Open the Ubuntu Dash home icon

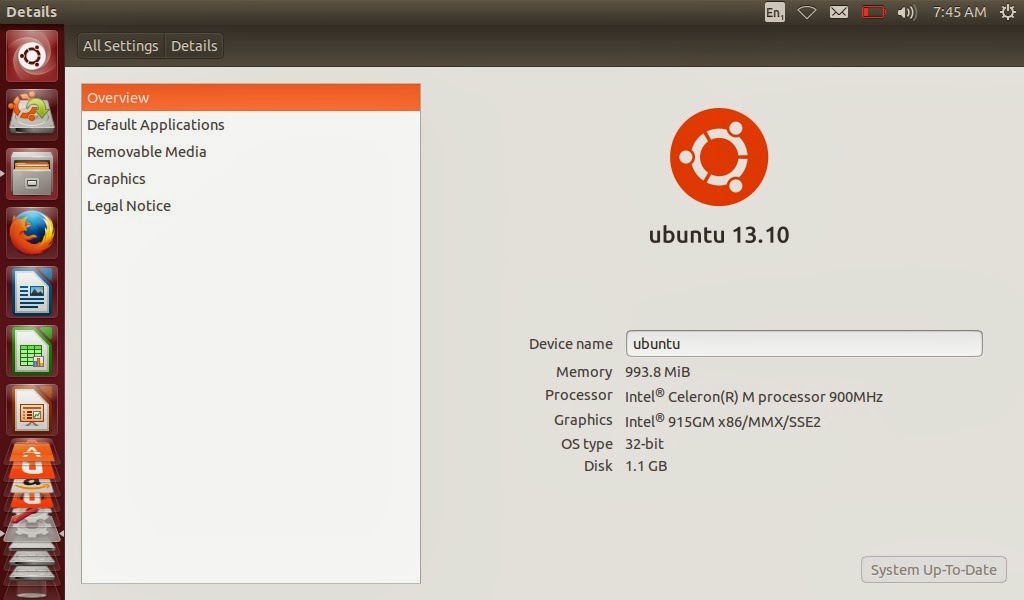tap(30, 56)
